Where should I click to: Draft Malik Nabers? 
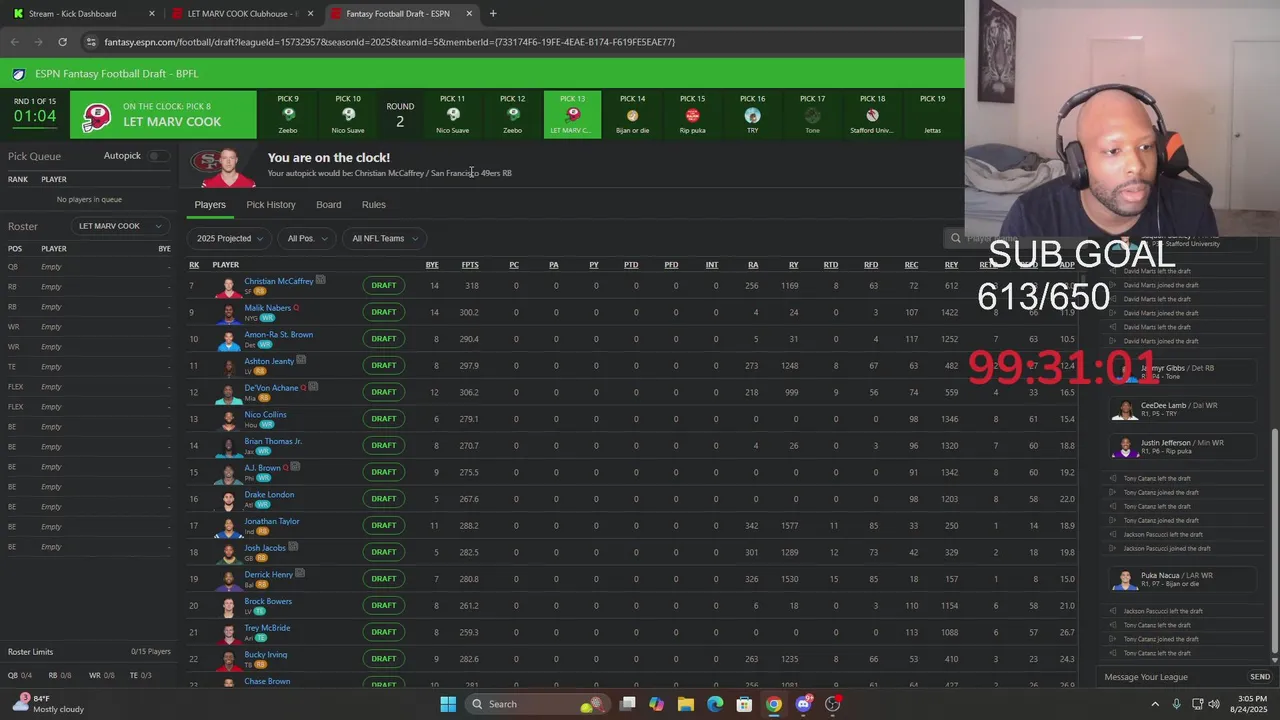(x=383, y=312)
